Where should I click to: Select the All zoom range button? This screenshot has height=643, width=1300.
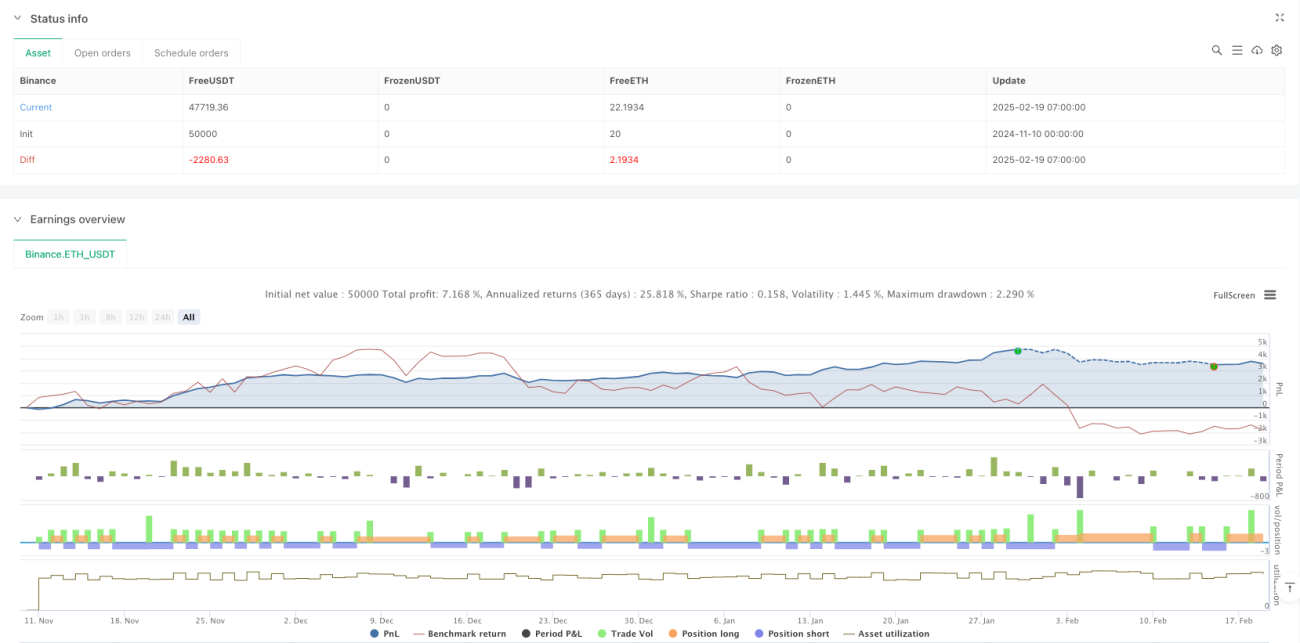pos(189,317)
